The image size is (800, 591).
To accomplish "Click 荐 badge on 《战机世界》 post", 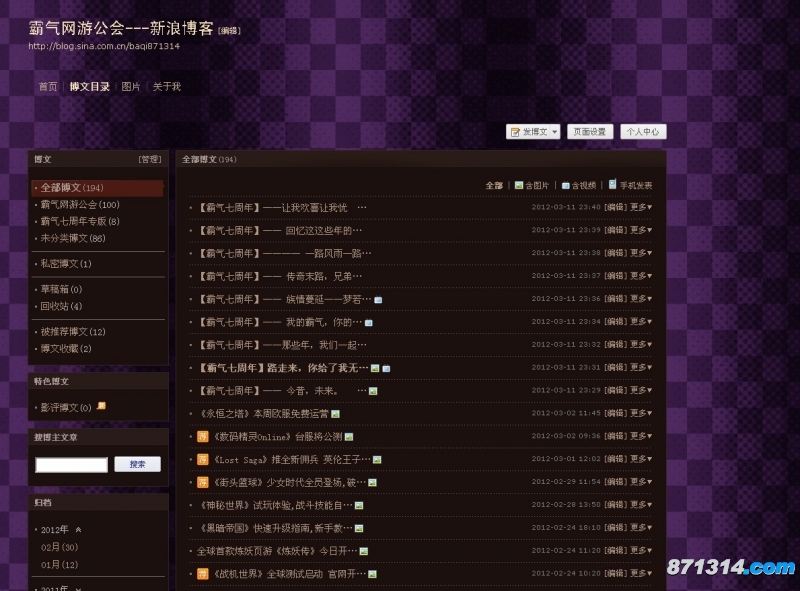I will click(x=203, y=574).
